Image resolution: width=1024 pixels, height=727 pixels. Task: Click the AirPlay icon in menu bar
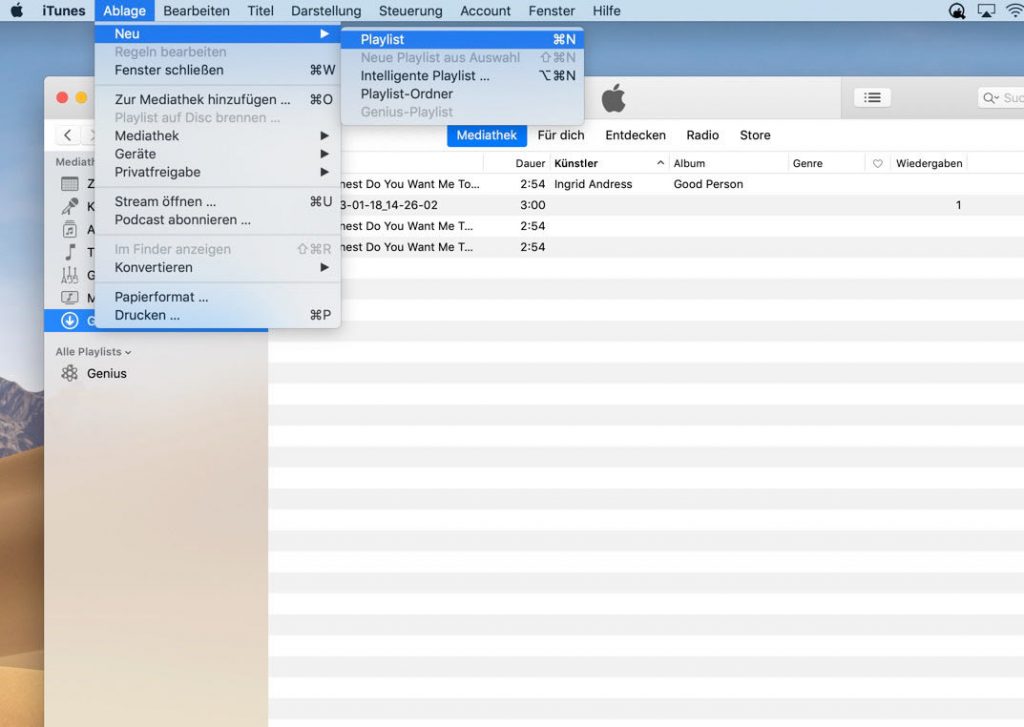click(985, 10)
